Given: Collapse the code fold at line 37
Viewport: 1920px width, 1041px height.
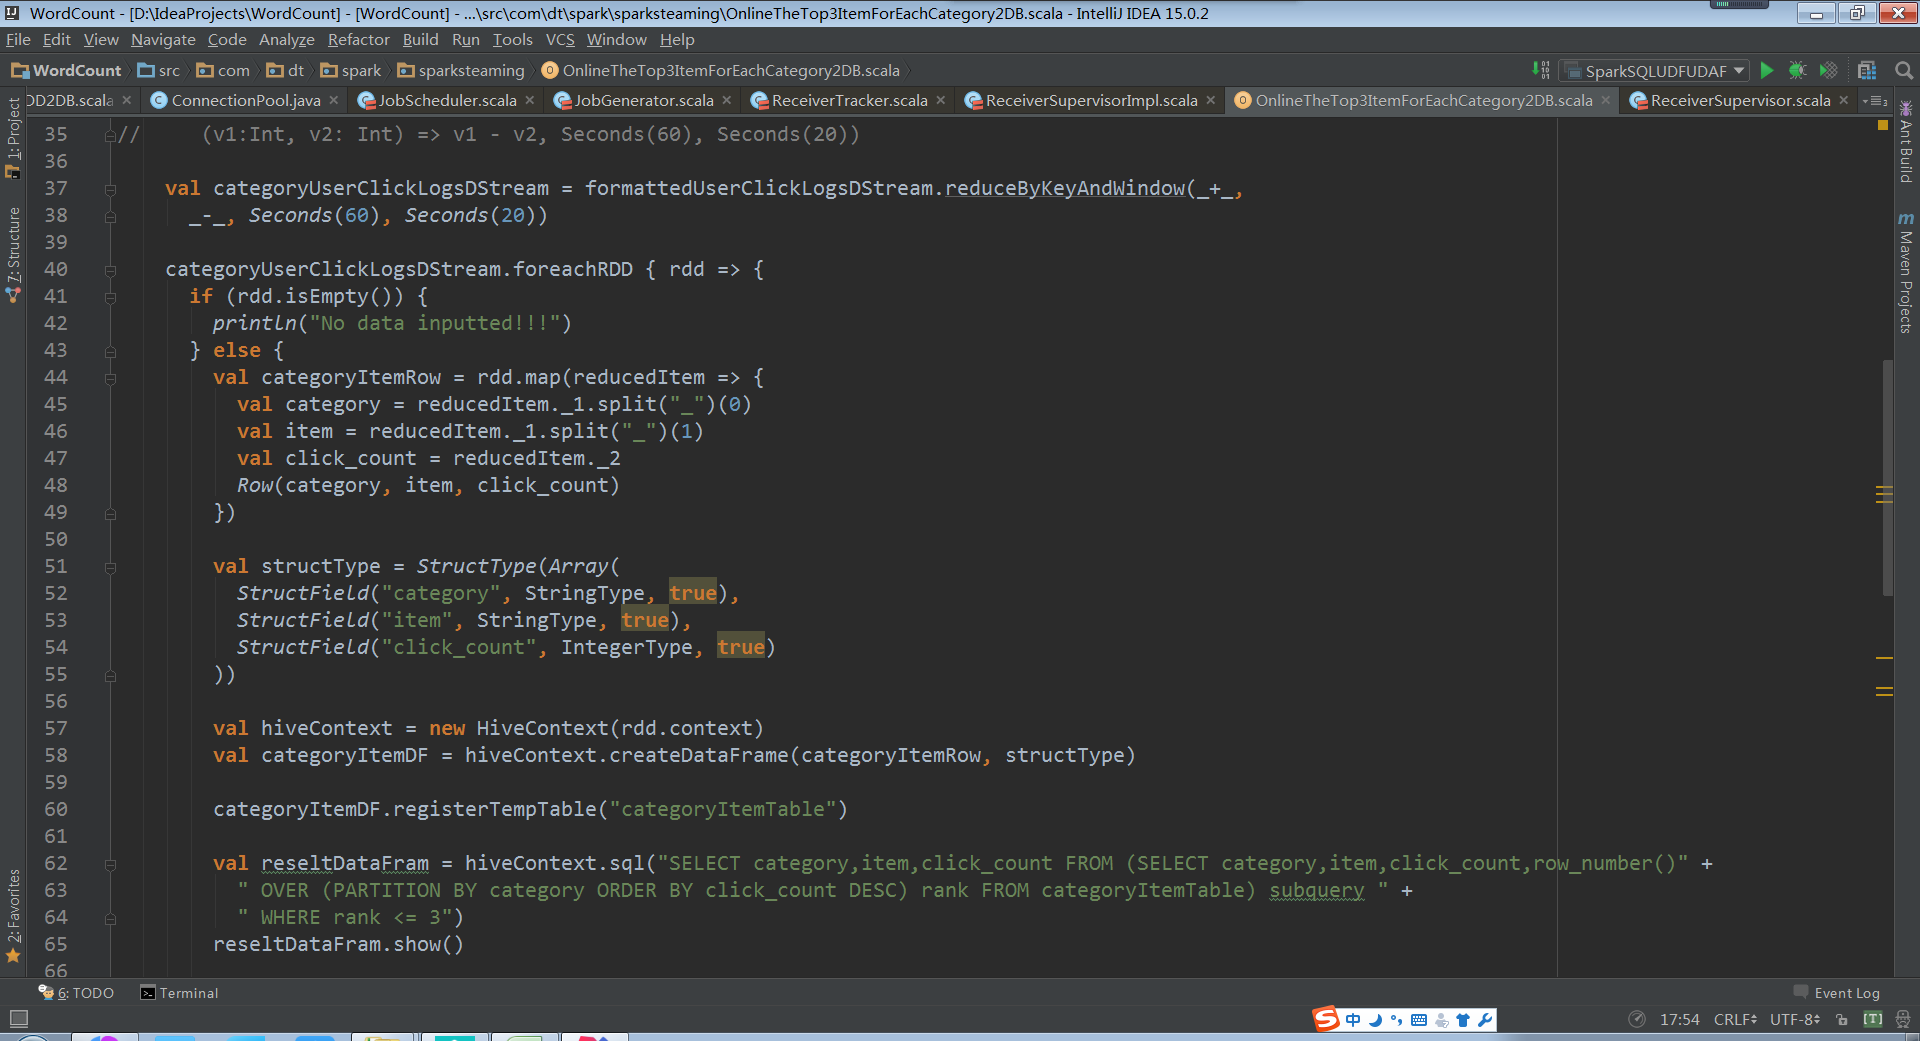Looking at the screenshot, I should coord(110,189).
